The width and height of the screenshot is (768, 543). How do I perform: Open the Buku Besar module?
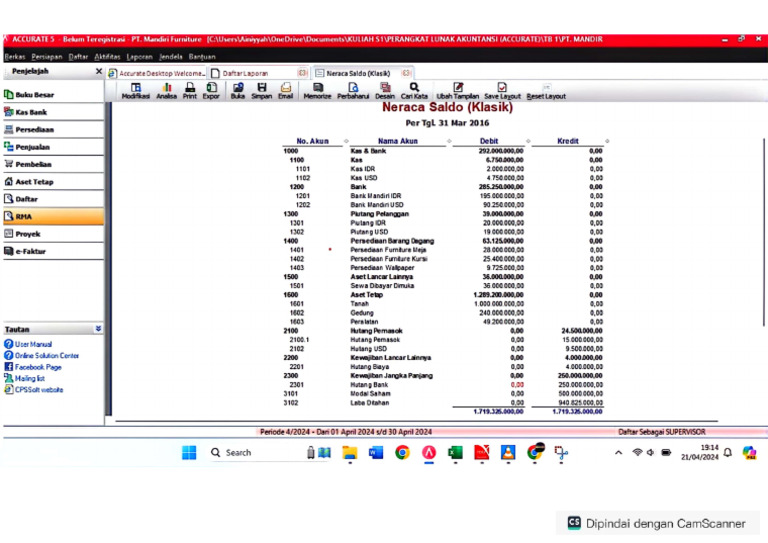pos(53,94)
